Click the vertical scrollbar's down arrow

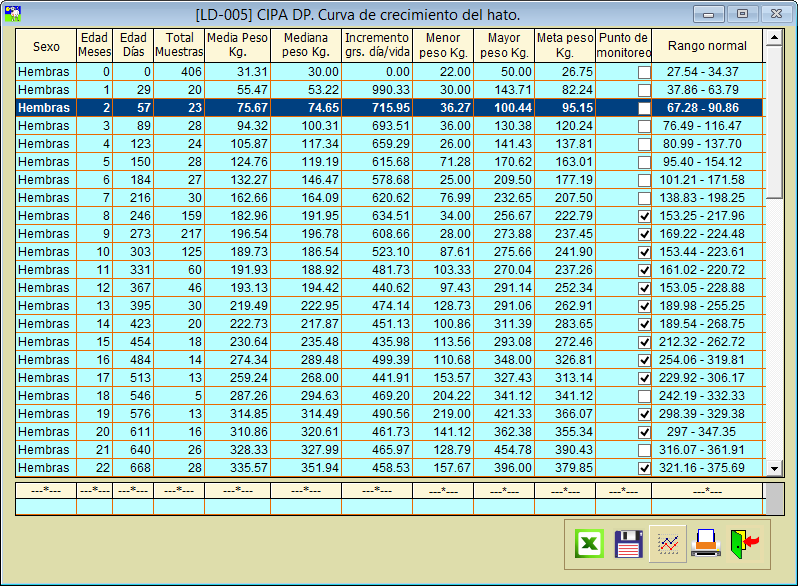[773, 468]
